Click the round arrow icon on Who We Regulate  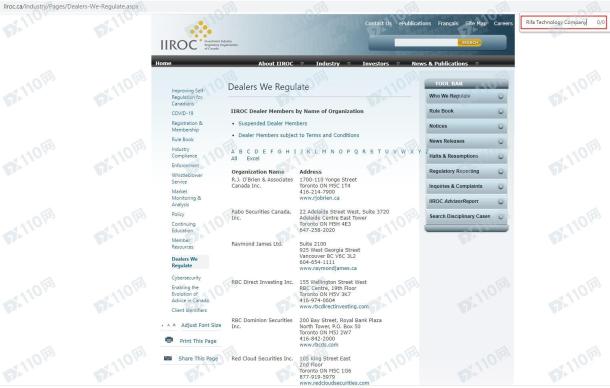(501, 96)
